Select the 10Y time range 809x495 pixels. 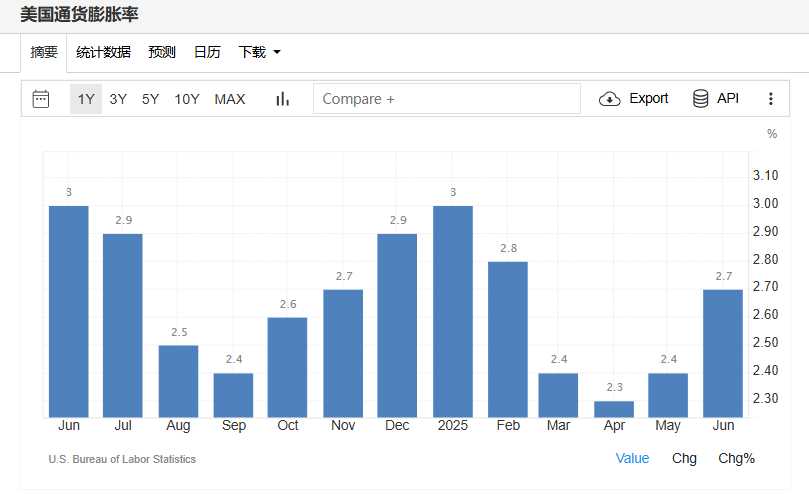[x=187, y=99]
